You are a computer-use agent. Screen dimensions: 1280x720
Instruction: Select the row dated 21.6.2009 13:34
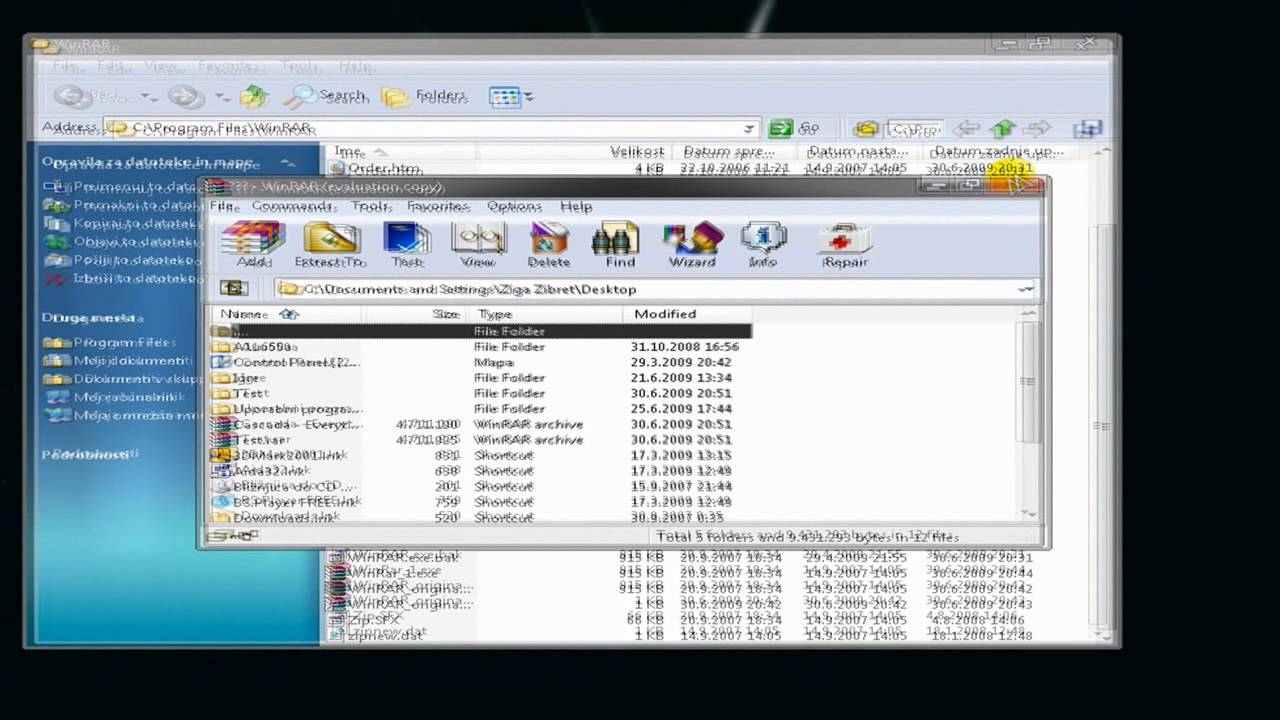(480, 378)
